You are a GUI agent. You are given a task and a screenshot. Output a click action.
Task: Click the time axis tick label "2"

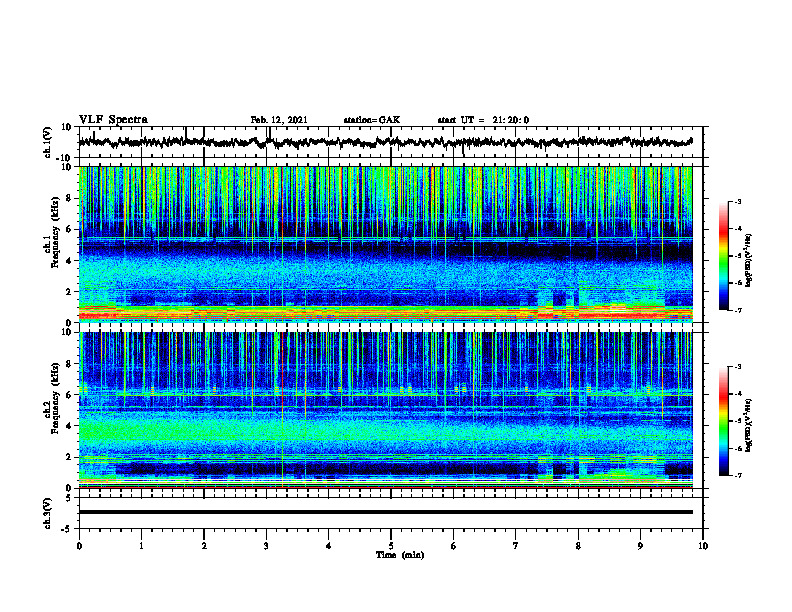pos(204,546)
